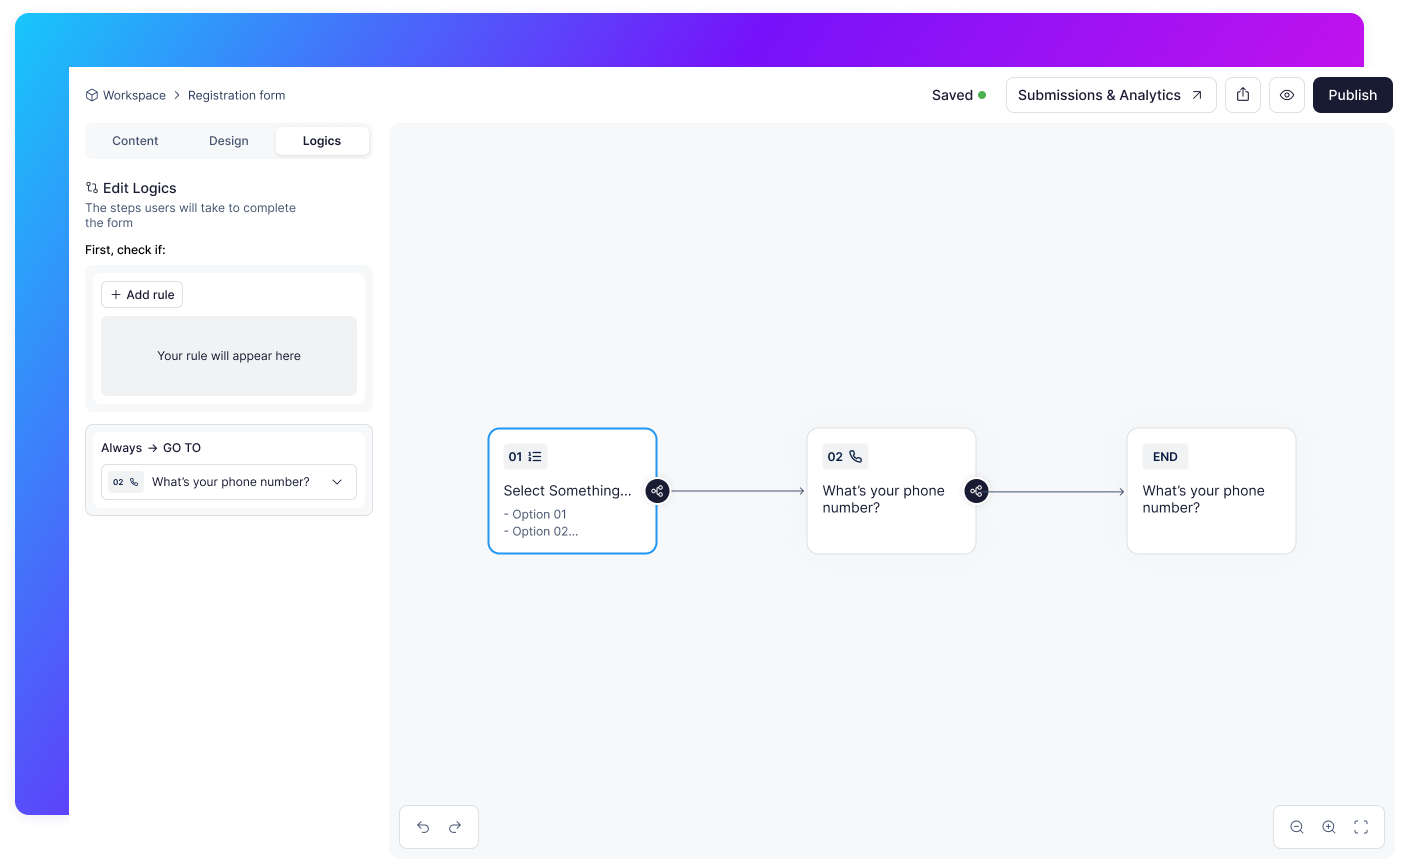Click logic connector on step 01 node
This screenshot has height=867, width=1403.
tap(657, 491)
